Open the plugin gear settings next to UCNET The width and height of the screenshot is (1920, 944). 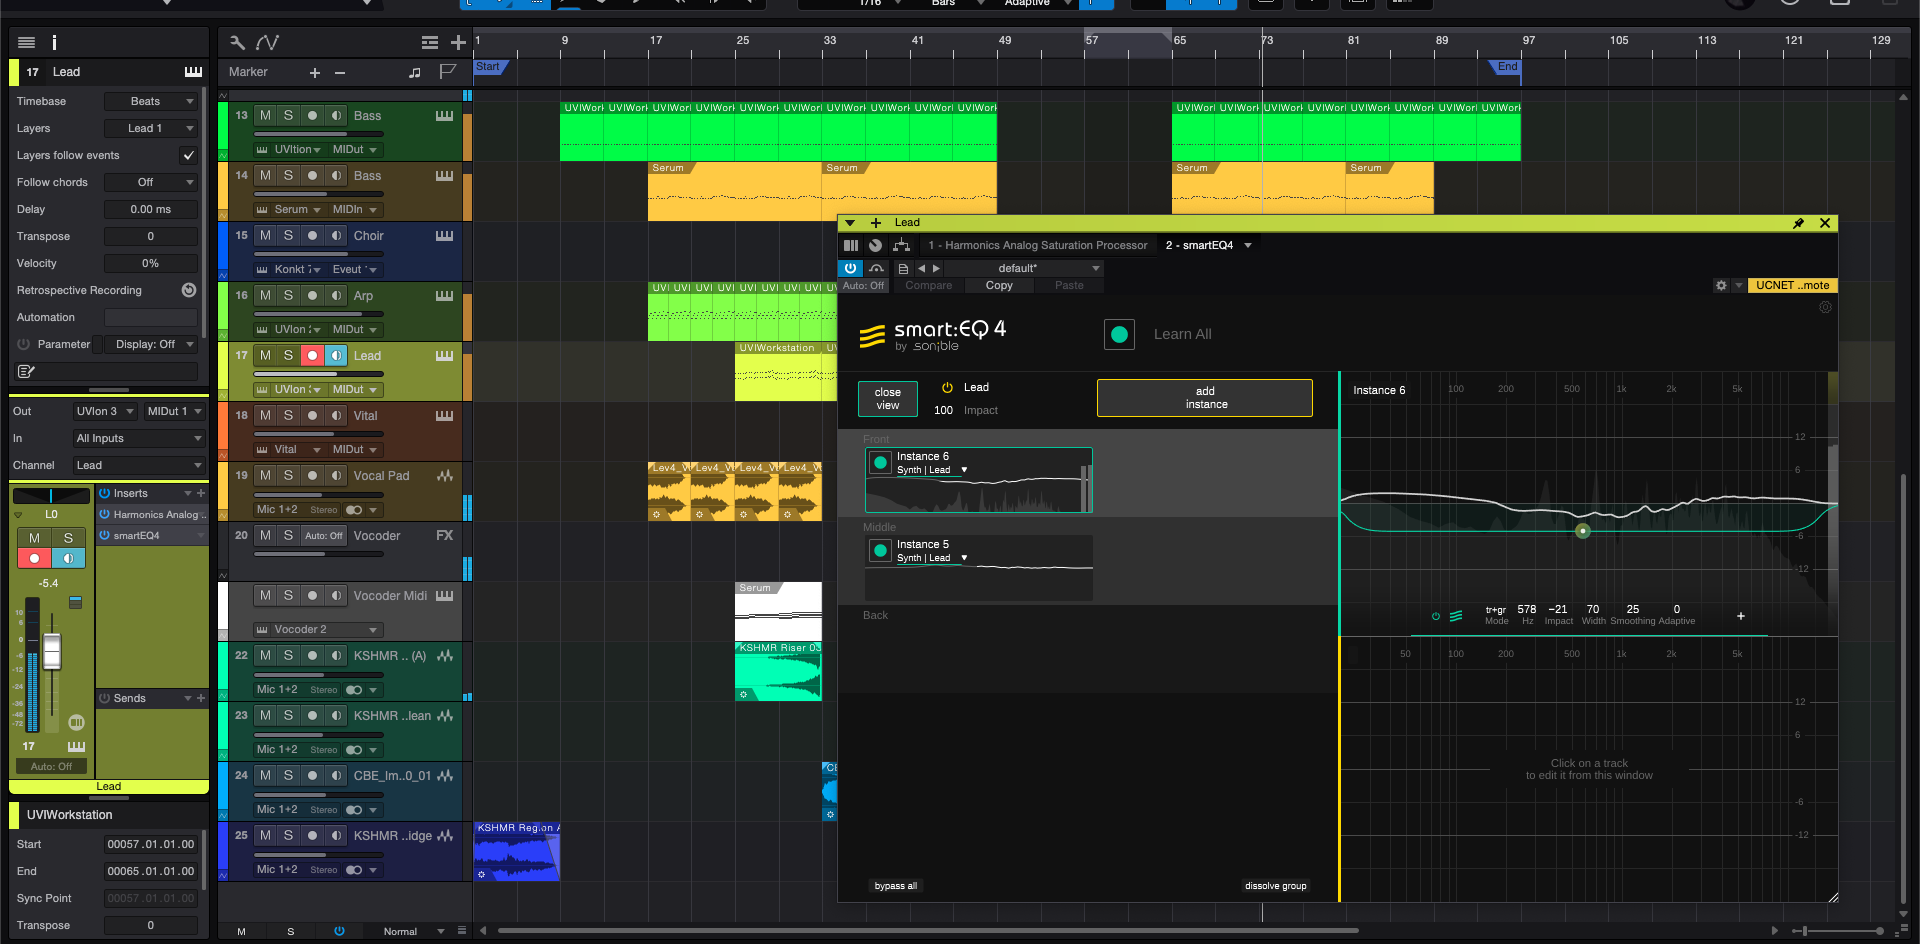1721,285
